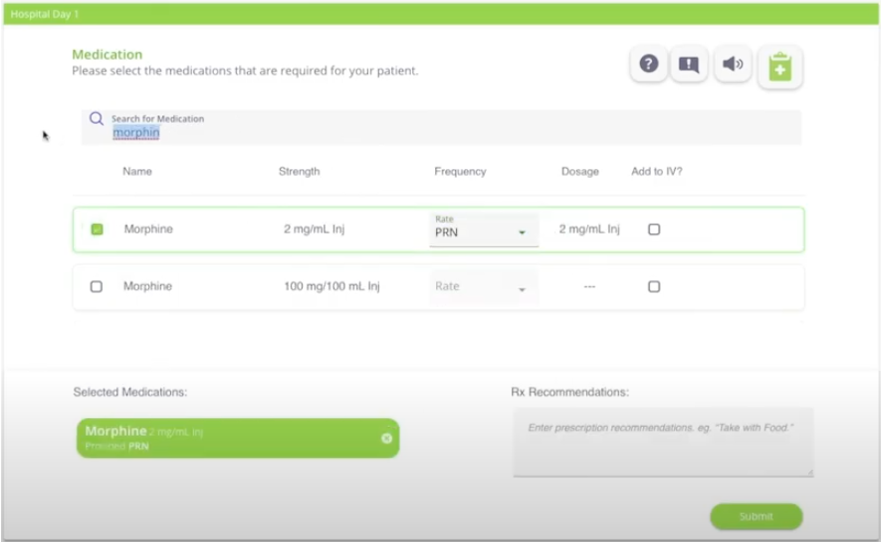The height and width of the screenshot is (542, 882).
Task: Click the search magnifier icon
Action: tap(96, 119)
